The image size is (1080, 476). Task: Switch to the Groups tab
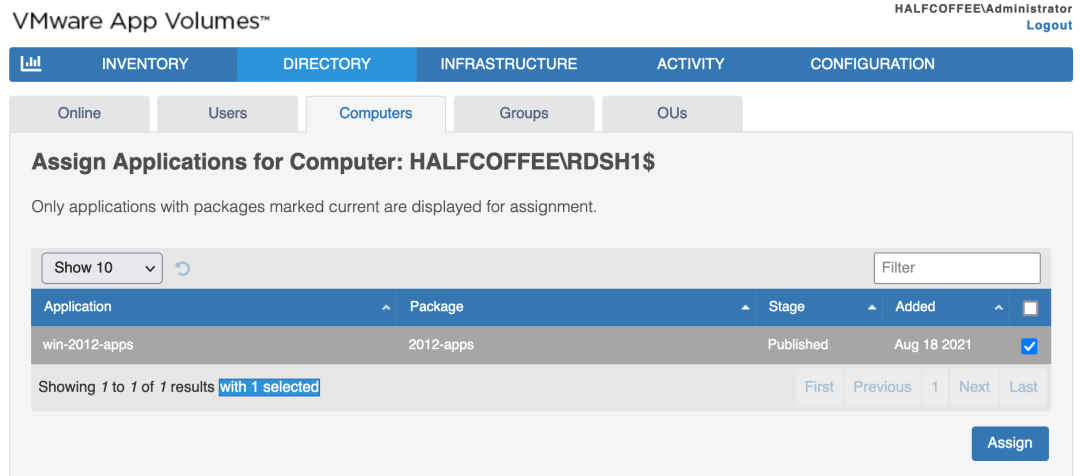pos(524,113)
